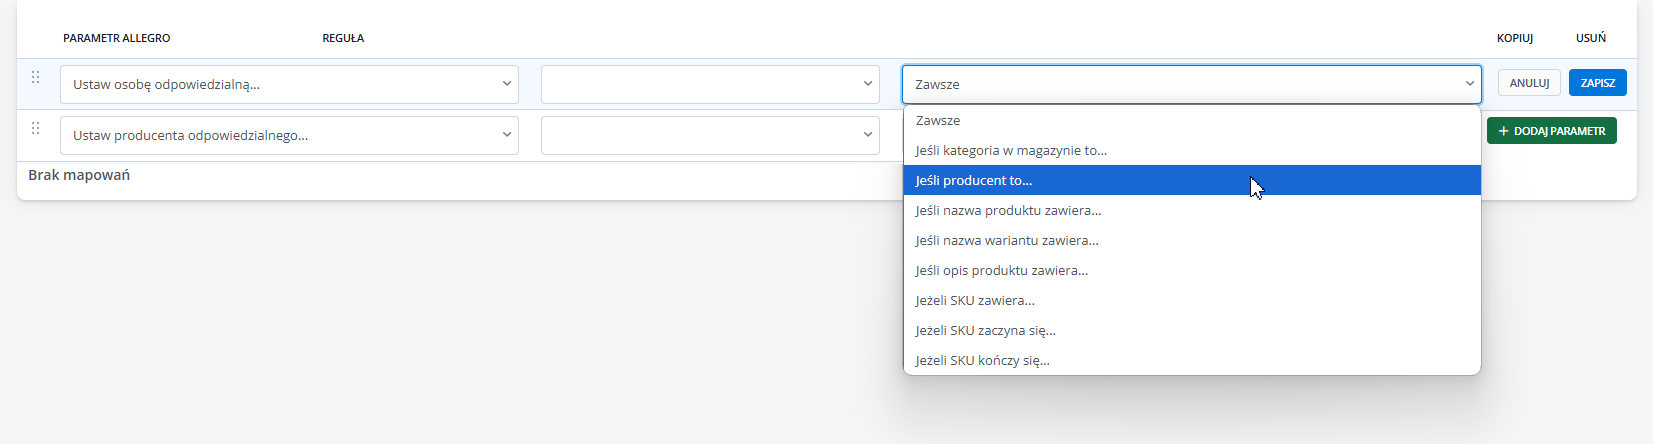The height and width of the screenshot is (444, 1653).
Task: Pick 'Jeśli nazwa produktu zawiera...' option
Action: (x=1192, y=210)
